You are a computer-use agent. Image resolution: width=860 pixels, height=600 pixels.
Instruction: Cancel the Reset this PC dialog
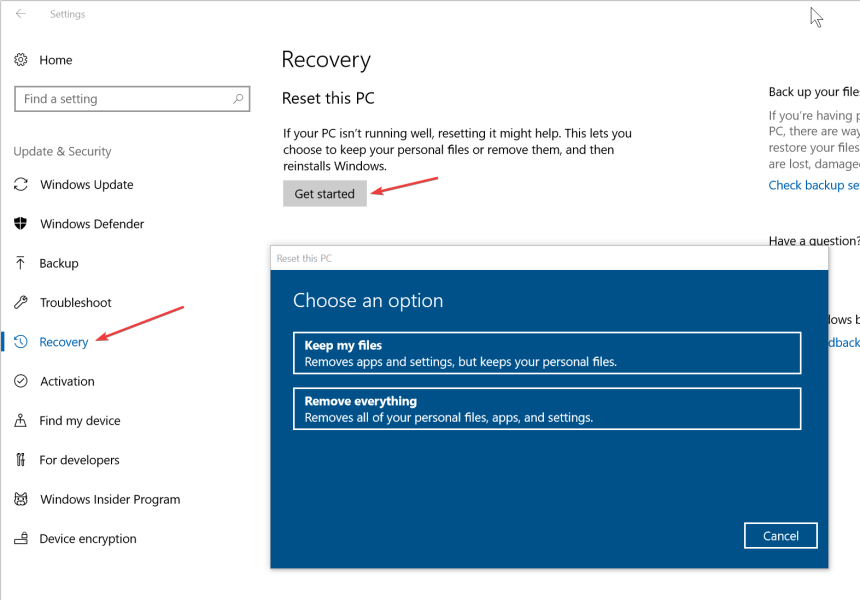click(780, 535)
